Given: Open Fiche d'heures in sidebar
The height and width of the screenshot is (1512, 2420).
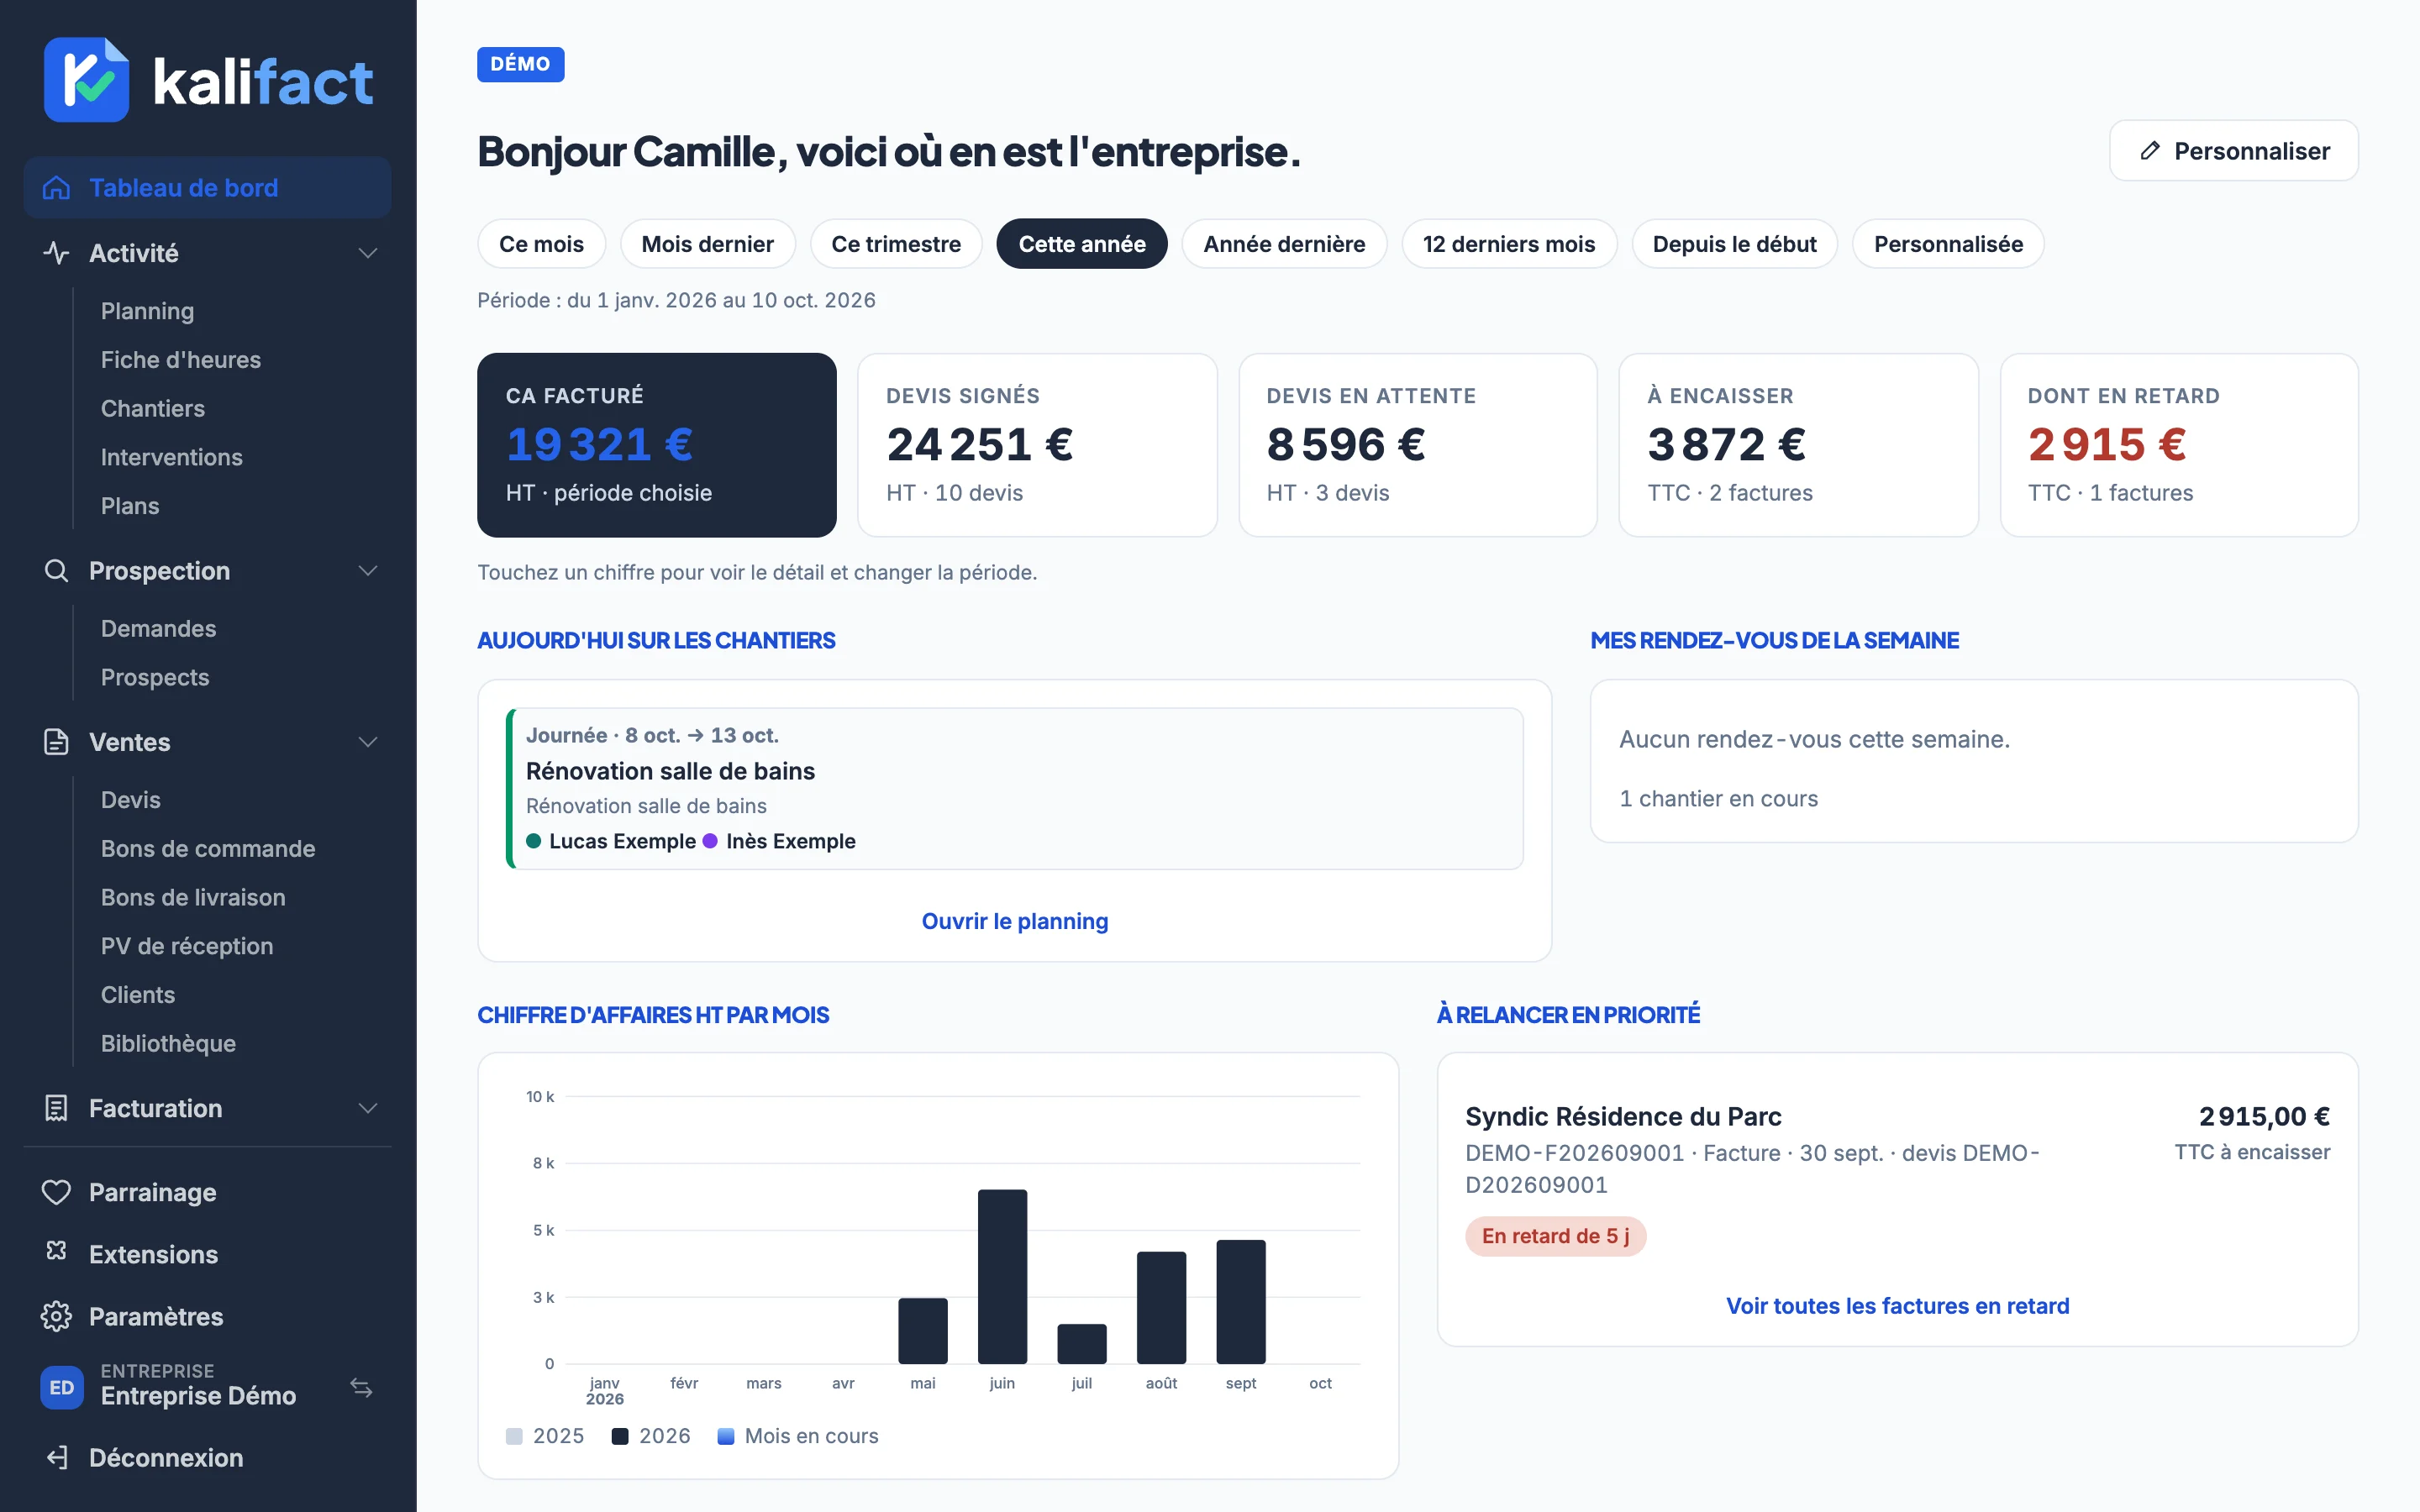Looking at the screenshot, I should coord(180,360).
